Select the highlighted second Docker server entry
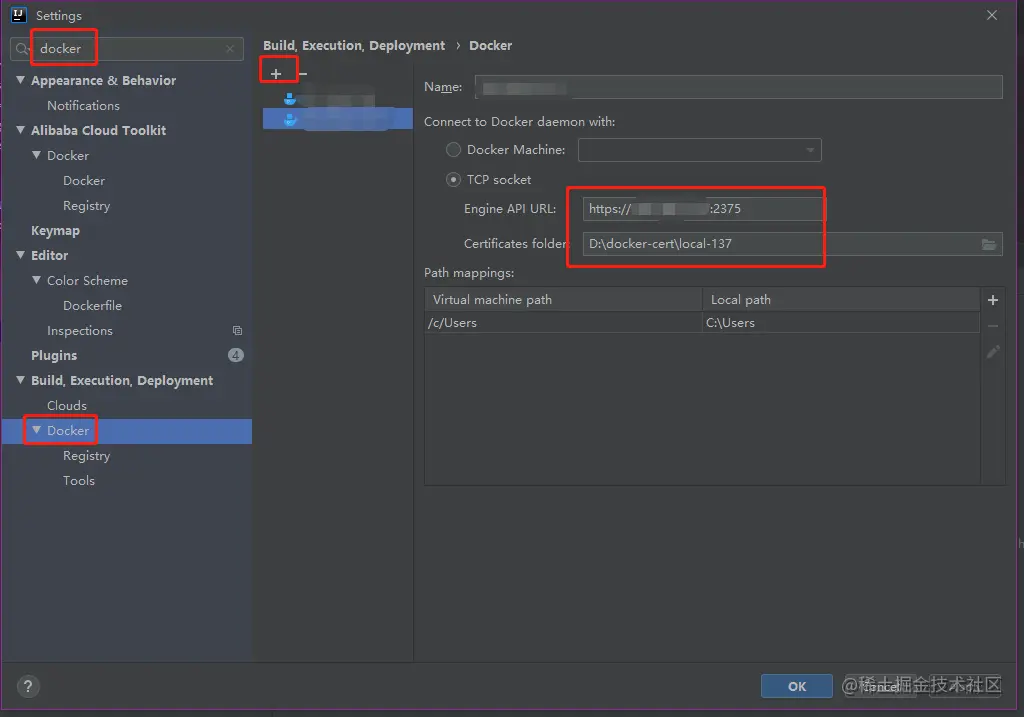This screenshot has height=717, width=1024. pyautogui.click(x=338, y=120)
